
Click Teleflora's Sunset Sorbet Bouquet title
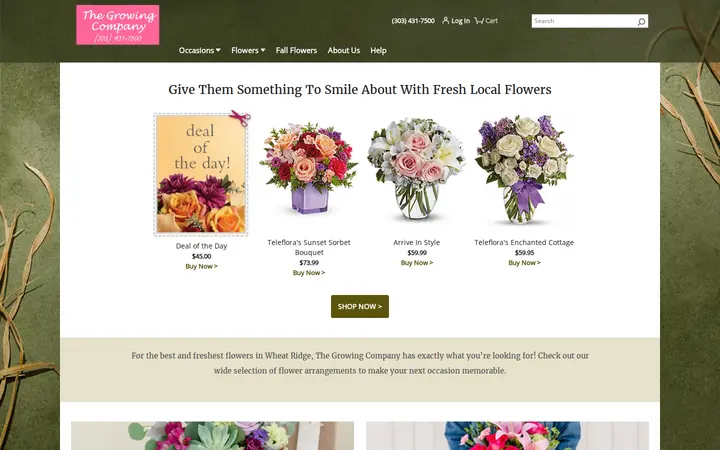coord(309,247)
